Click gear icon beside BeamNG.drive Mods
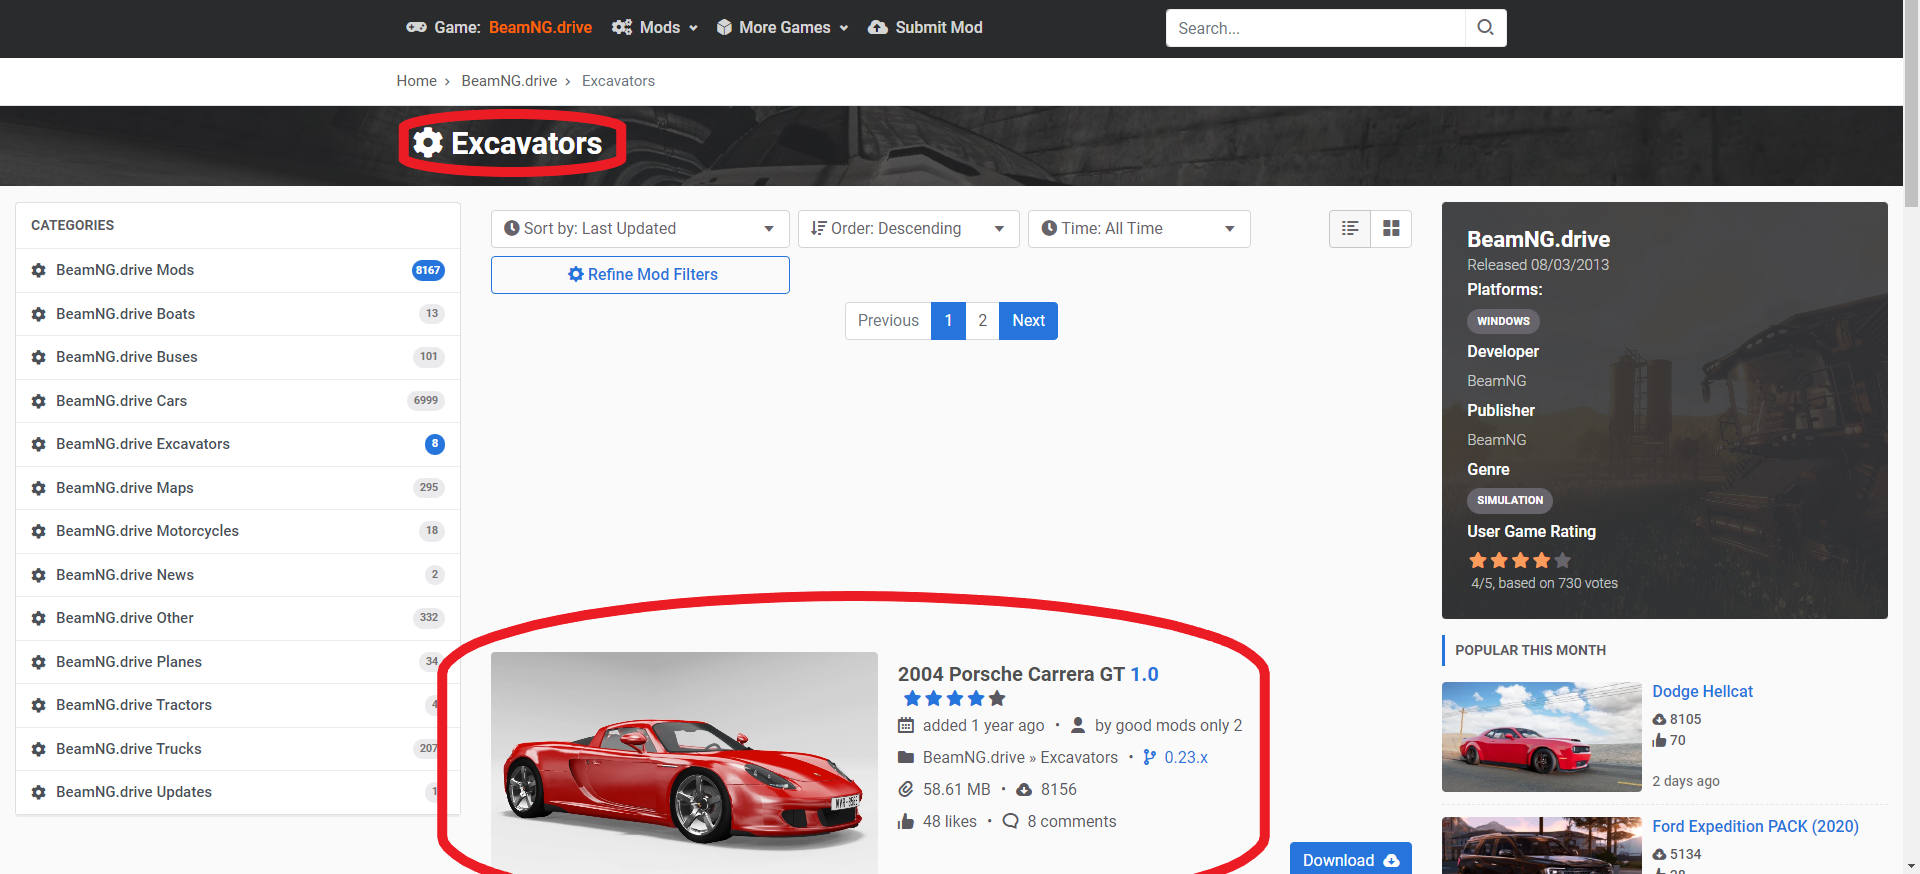 pos(39,270)
